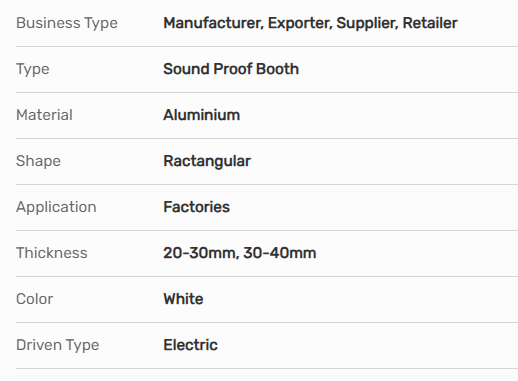This screenshot has width=518, height=381.
Task: Click the Thickness label
Action: tap(52, 253)
